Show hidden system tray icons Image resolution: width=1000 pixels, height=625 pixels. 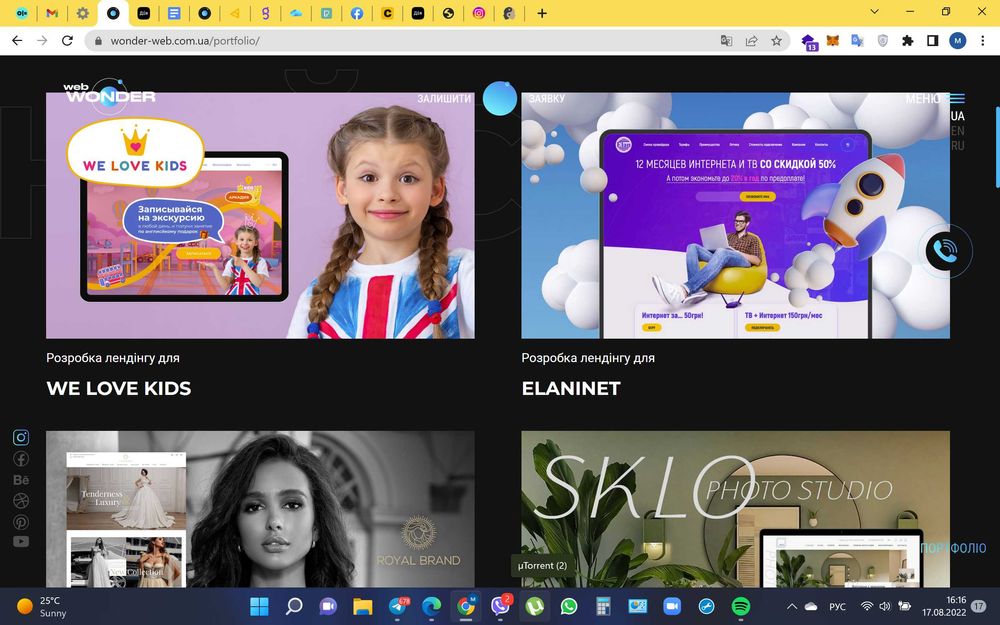791,606
